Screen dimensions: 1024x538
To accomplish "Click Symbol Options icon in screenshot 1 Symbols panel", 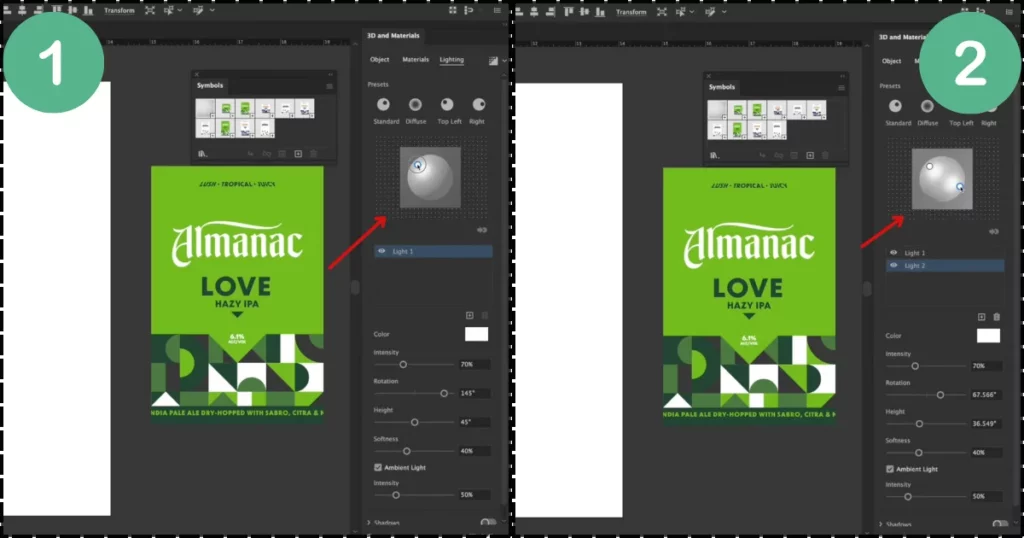I will click(x=282, y=154).
